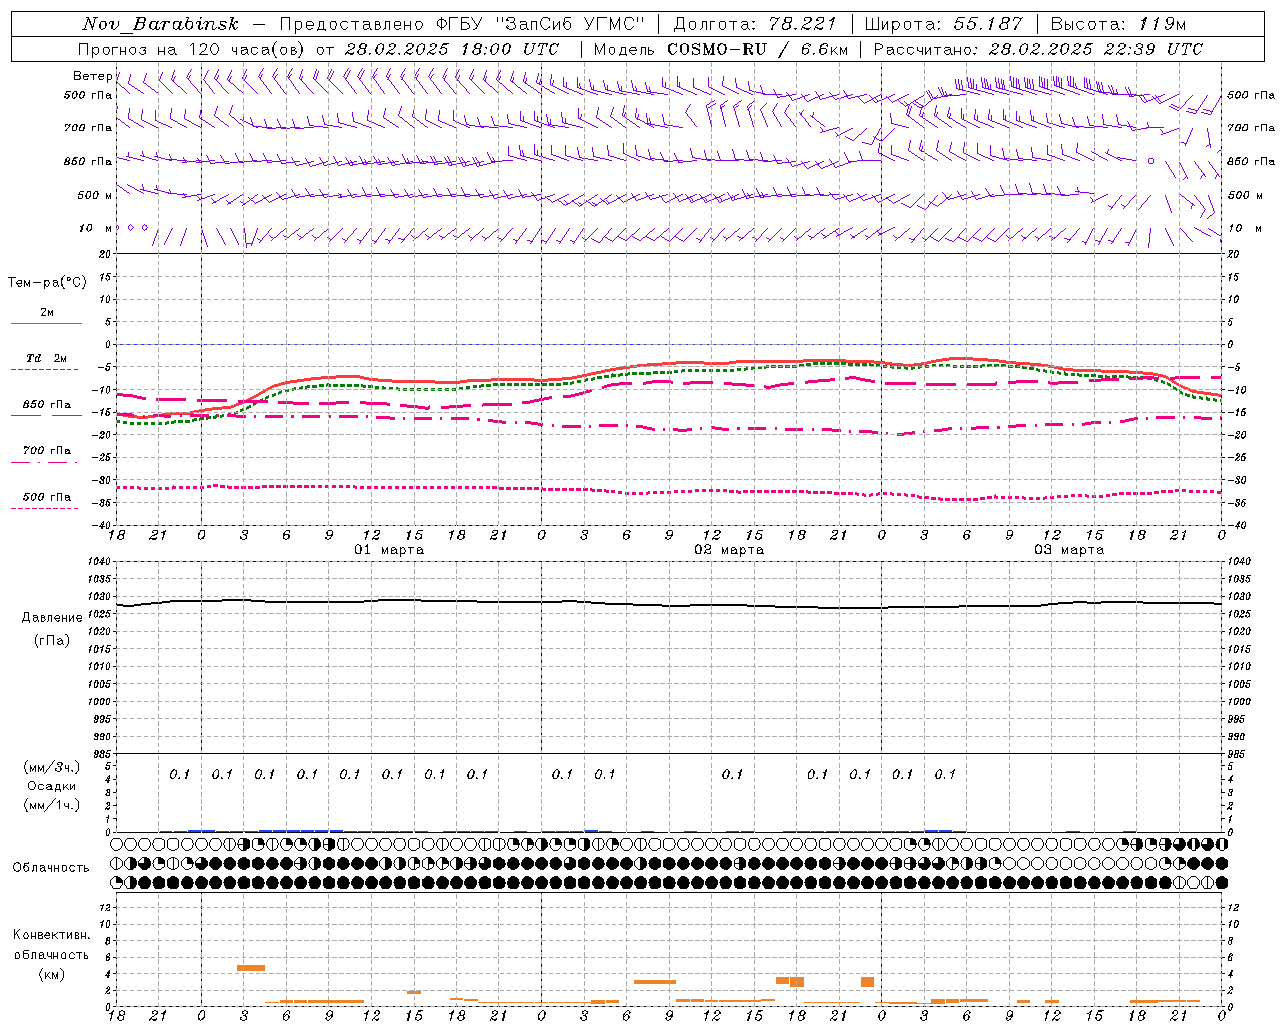Click the 02 марта date label
The height and width of the screenshot is (1024, 1280).
pos(730,550)
